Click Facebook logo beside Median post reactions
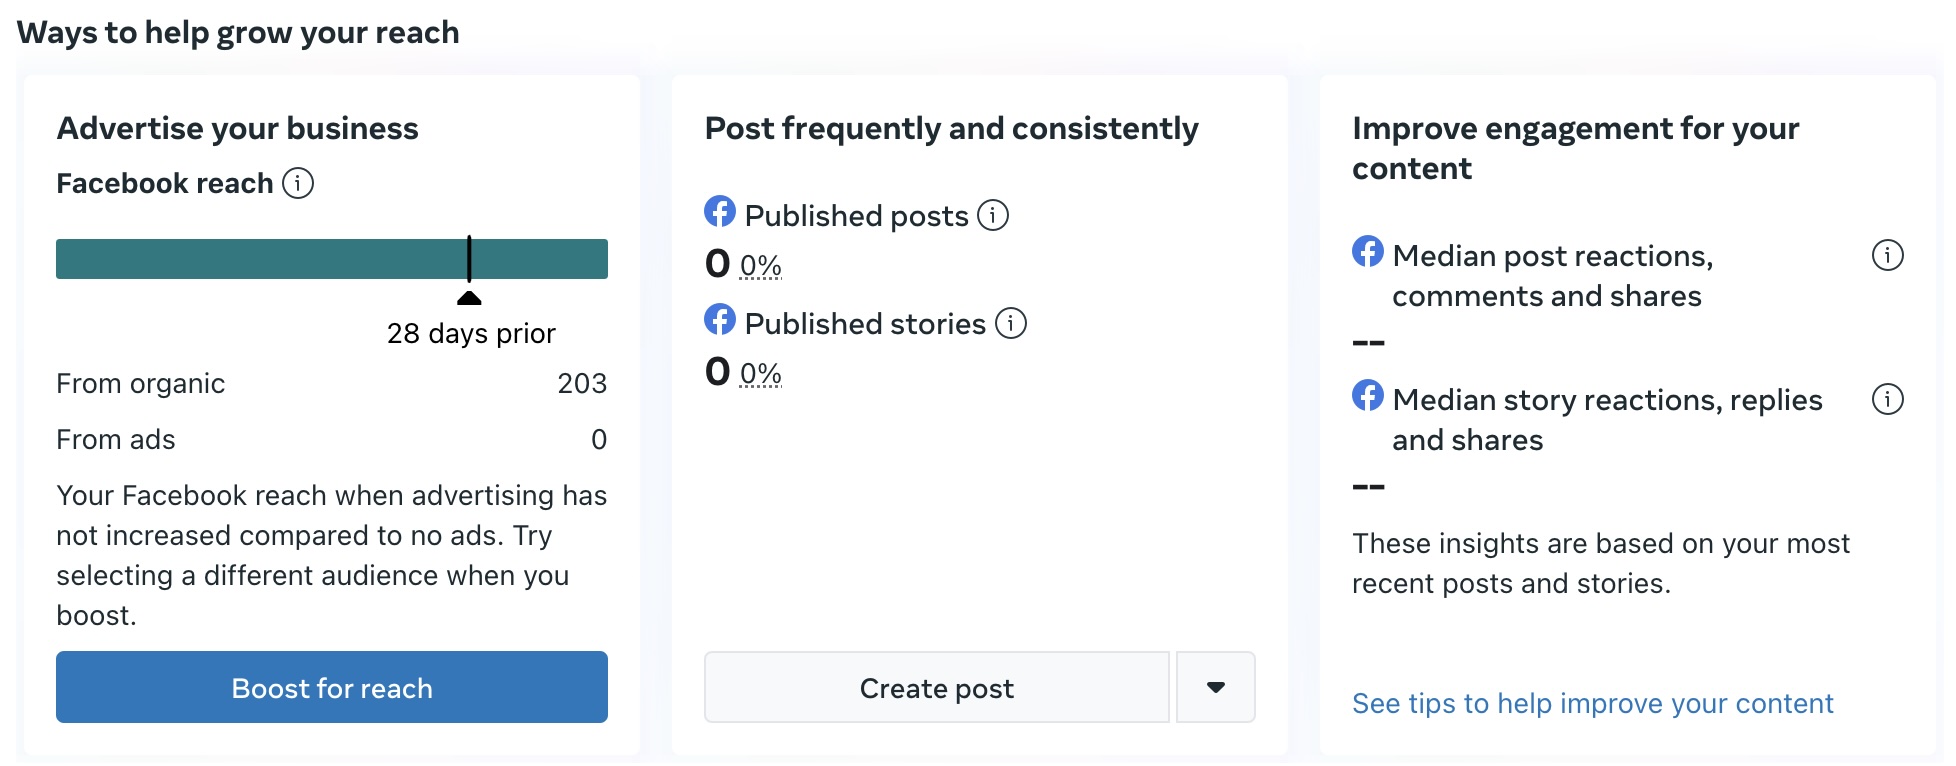Viewport: 1956px width, 766px height. pos(1368,252)
